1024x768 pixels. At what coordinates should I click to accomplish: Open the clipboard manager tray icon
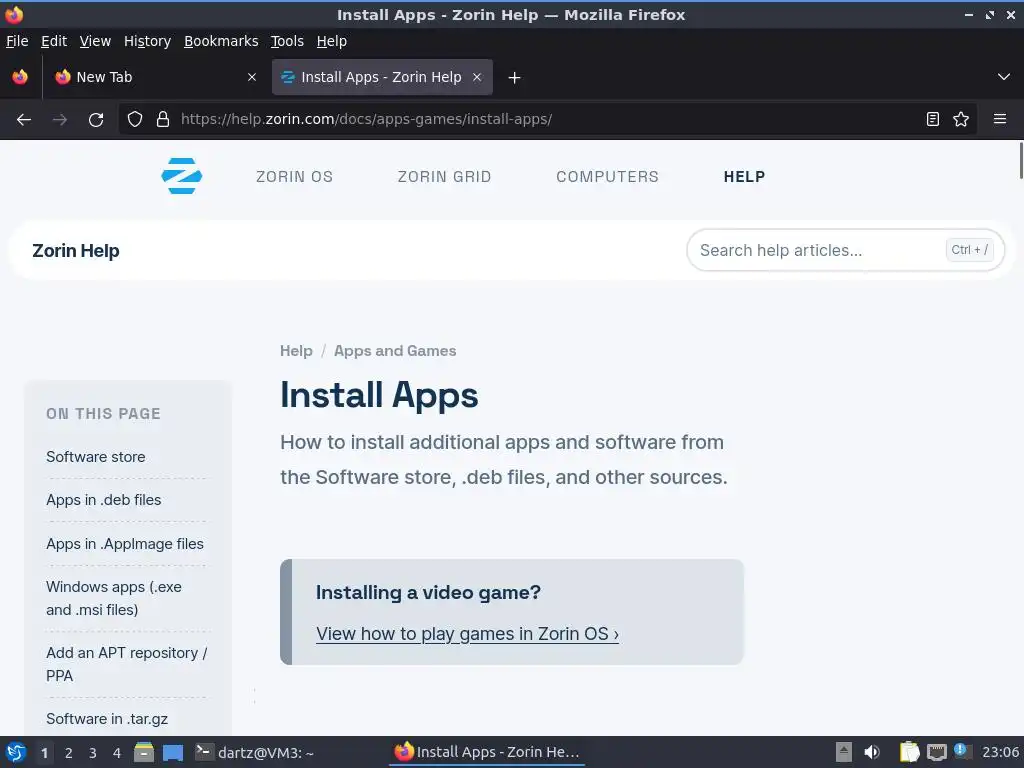point(909,752)
